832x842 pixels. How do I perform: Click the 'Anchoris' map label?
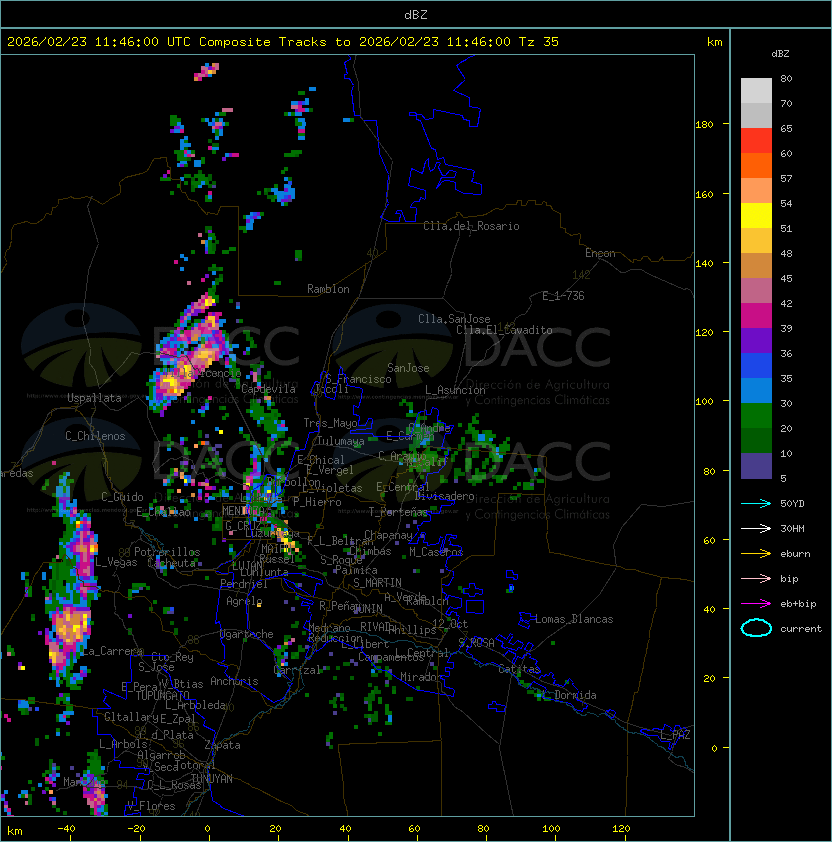click(234, 681)
